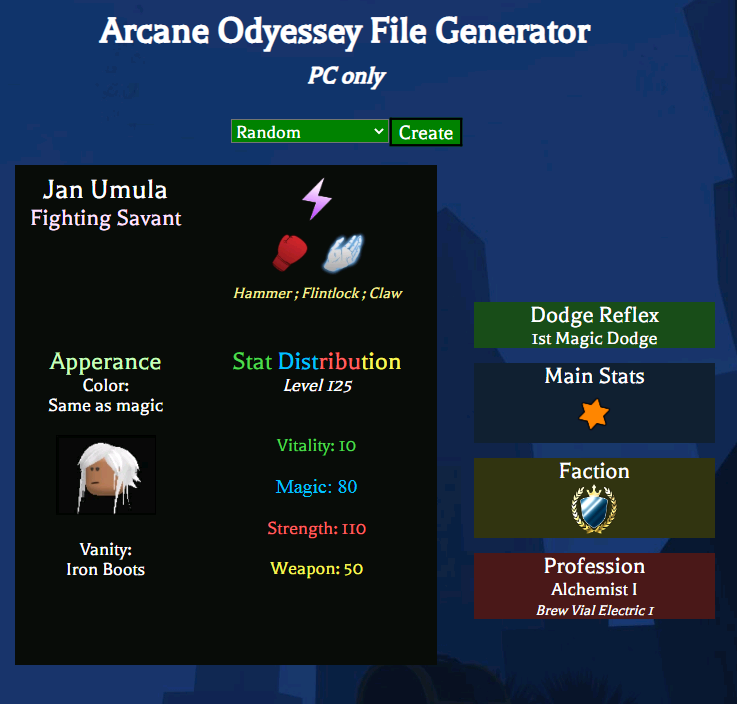The width and height of the screenshot is (737, 704).
Task: Click the Fighting Savant class label
Action: point(106,219)
